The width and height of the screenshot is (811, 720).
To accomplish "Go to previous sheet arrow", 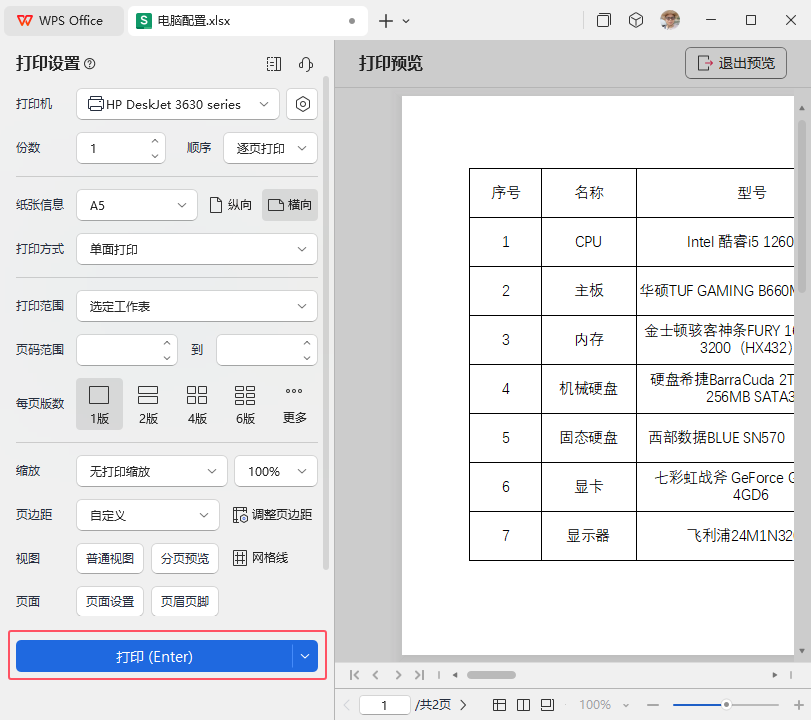I will pyautogui.click(x=376, y=675).
